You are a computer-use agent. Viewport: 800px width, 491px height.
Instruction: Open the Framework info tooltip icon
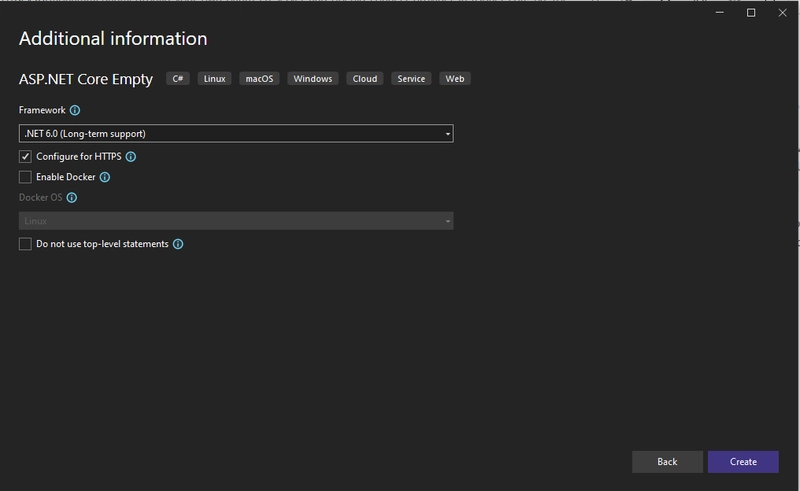point(74,110)
